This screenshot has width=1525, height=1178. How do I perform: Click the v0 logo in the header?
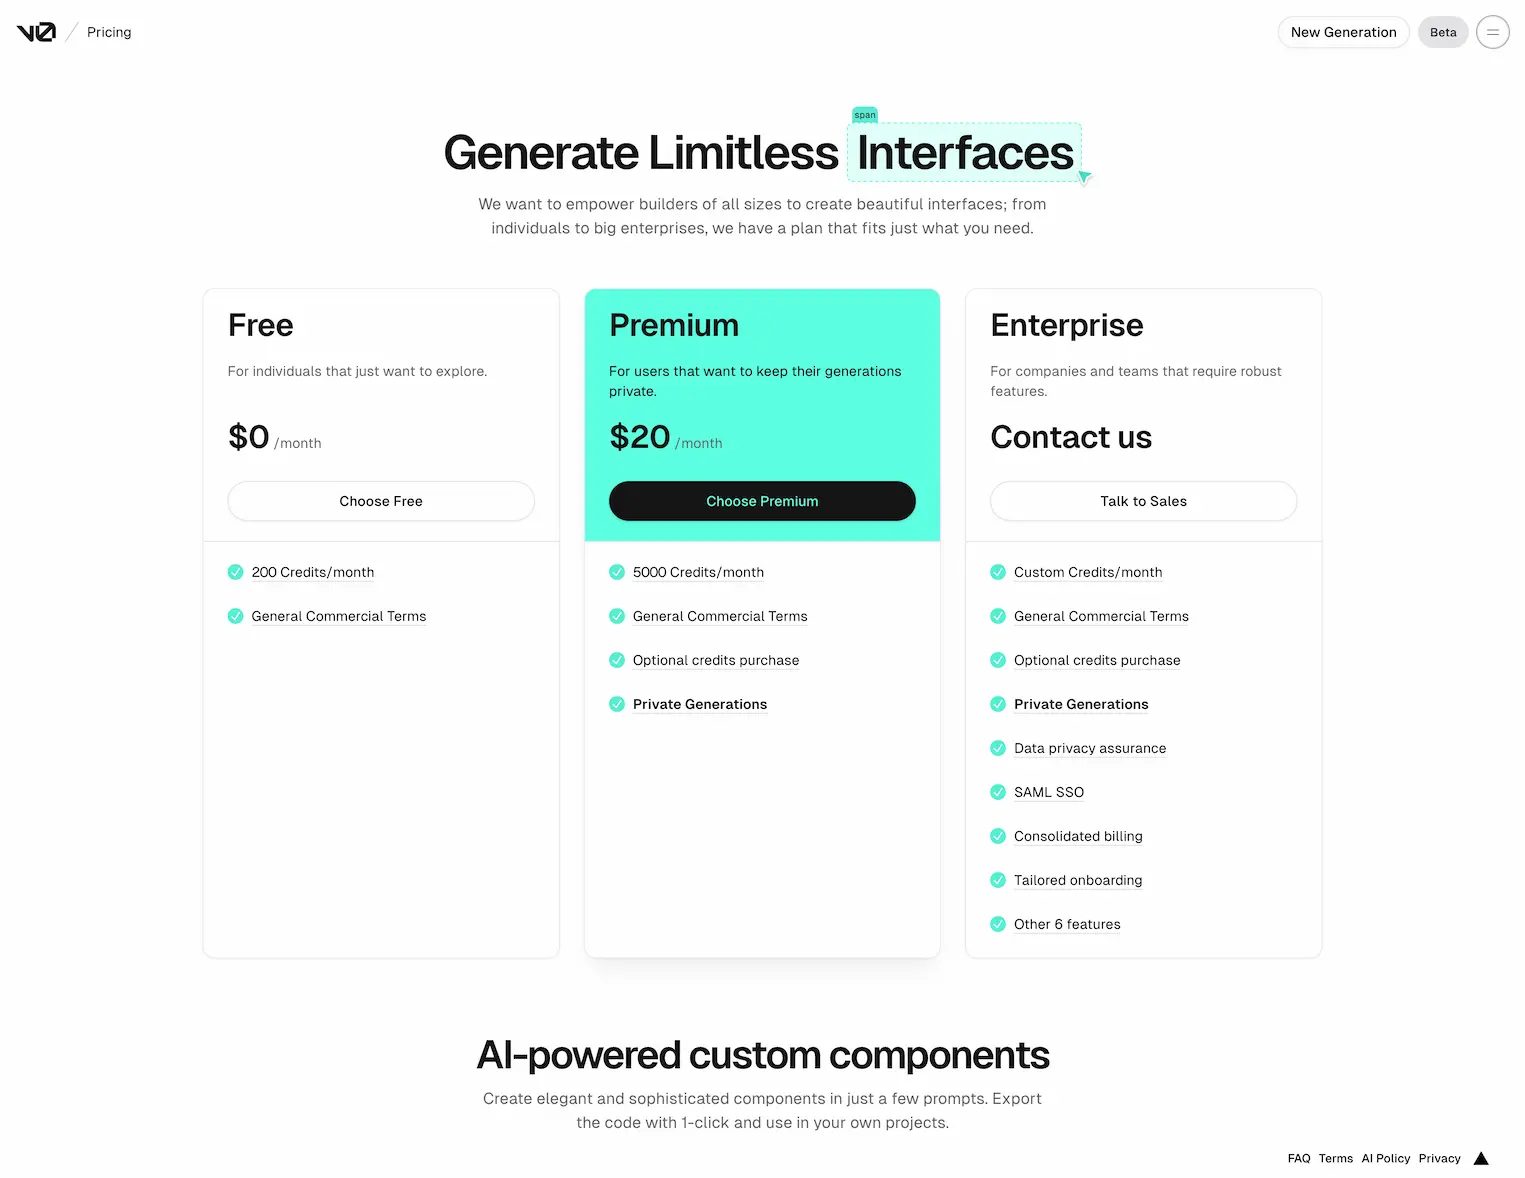pyautogui.click(x=38, y=31)
